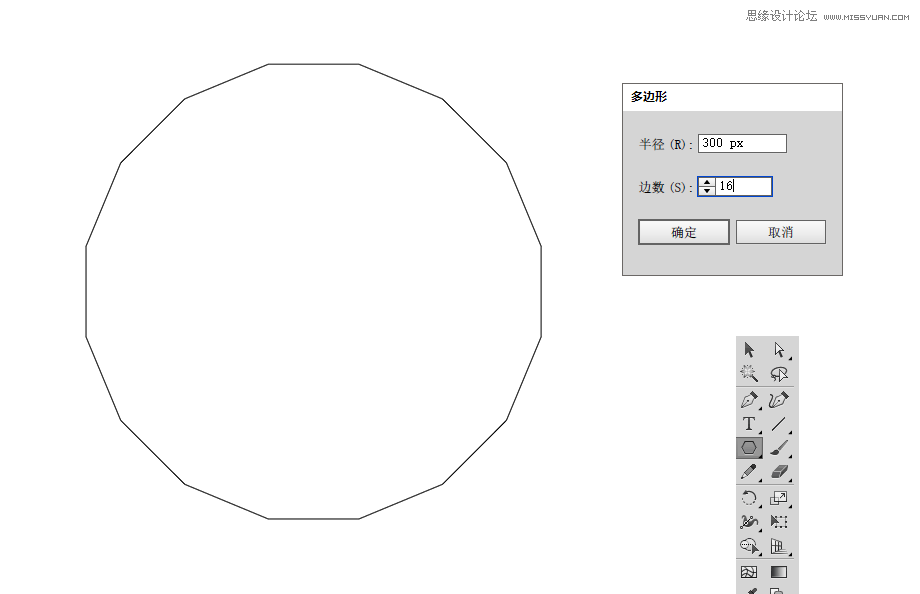Activate the Rotate tool
This screenshot has width=920, height=594.
(750, 498)
